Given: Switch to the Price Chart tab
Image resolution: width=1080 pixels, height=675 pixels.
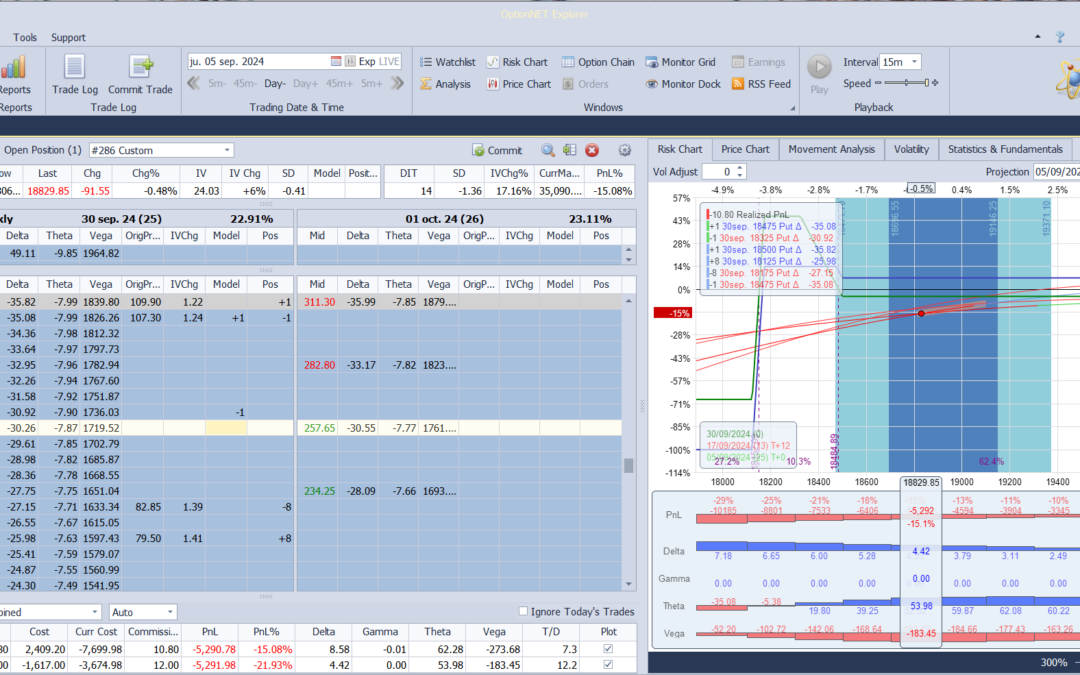Looking at the screenshot, I should pyautogui.click(x=745, y=149).
